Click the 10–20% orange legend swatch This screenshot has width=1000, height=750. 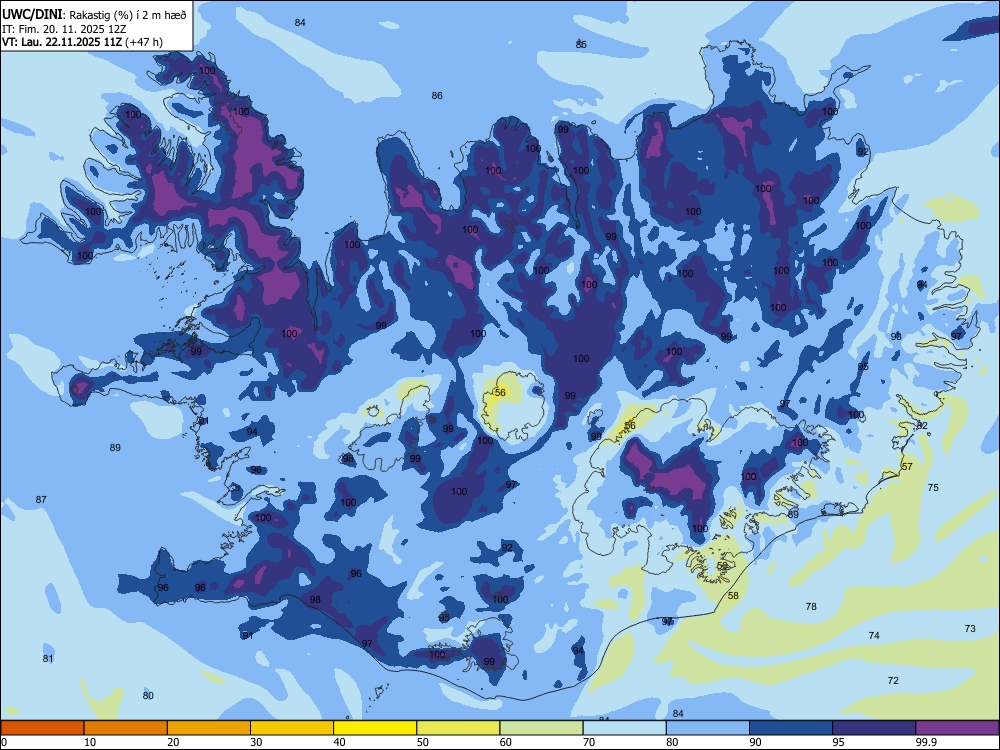pos(126,728)
